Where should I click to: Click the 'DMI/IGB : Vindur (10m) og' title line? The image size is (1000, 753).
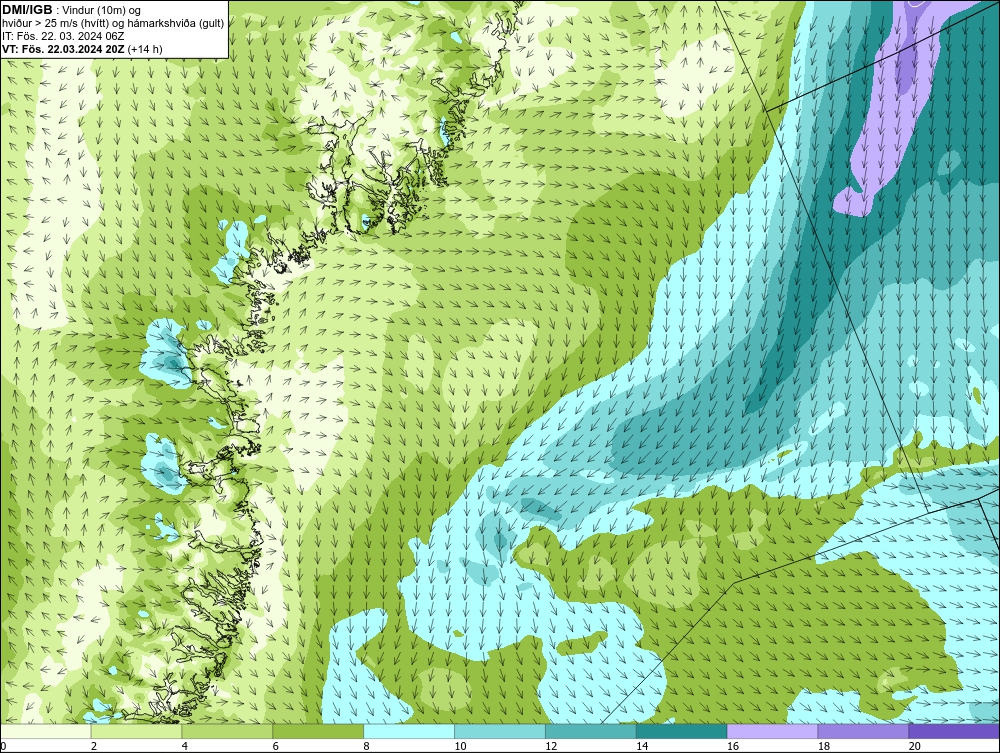(x=72, y=10)
